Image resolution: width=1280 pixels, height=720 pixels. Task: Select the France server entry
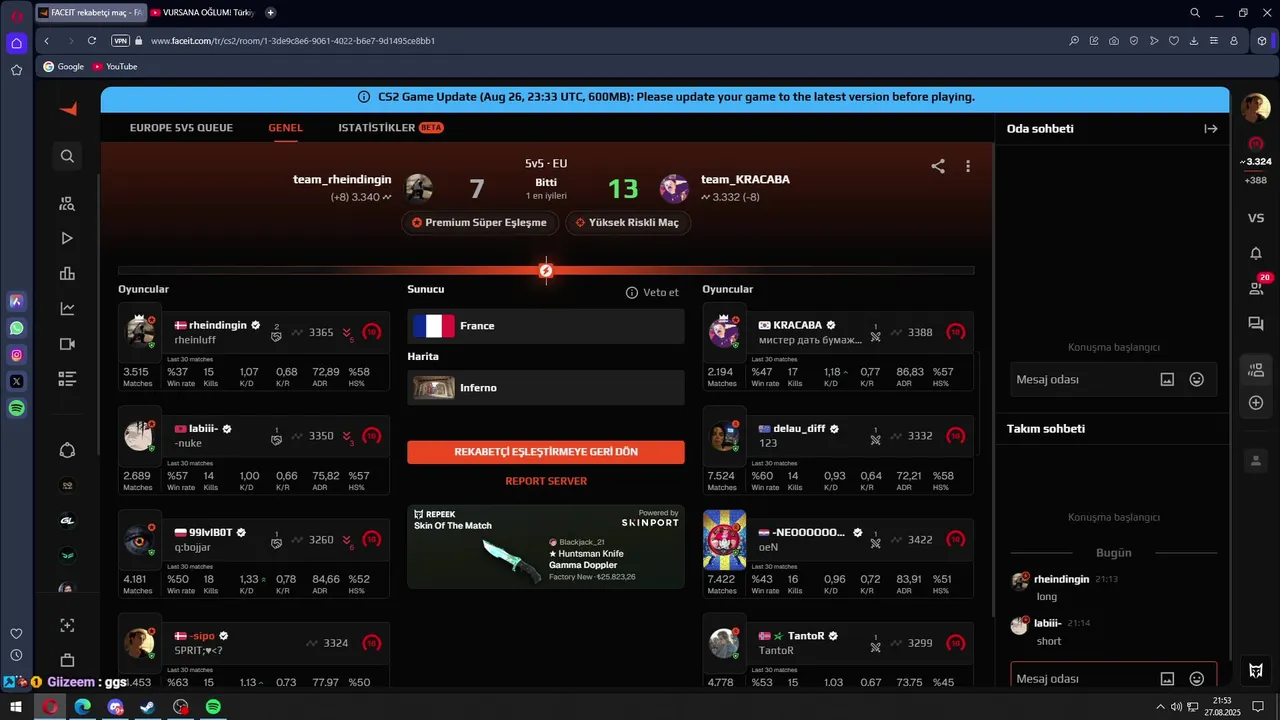pyautogui.click(x=546, y=326)
